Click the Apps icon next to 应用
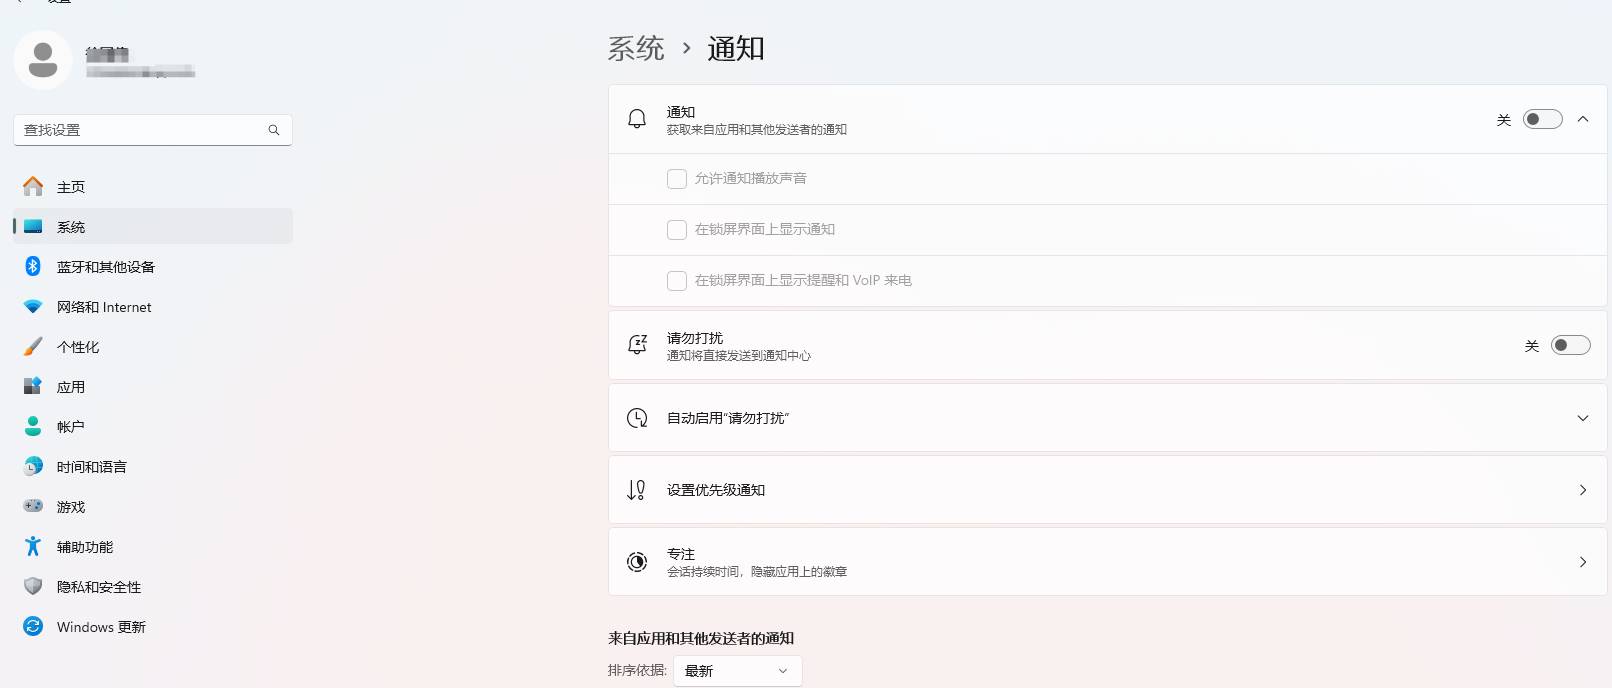 click(x=33, y=386)
